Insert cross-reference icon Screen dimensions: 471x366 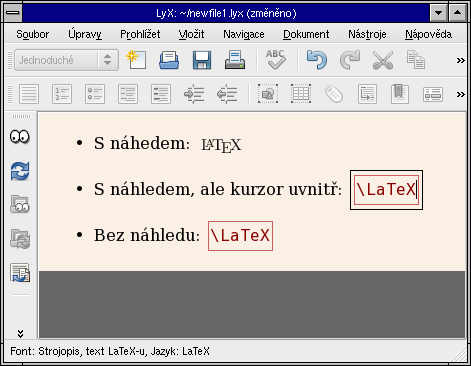[x=367, y=94]
